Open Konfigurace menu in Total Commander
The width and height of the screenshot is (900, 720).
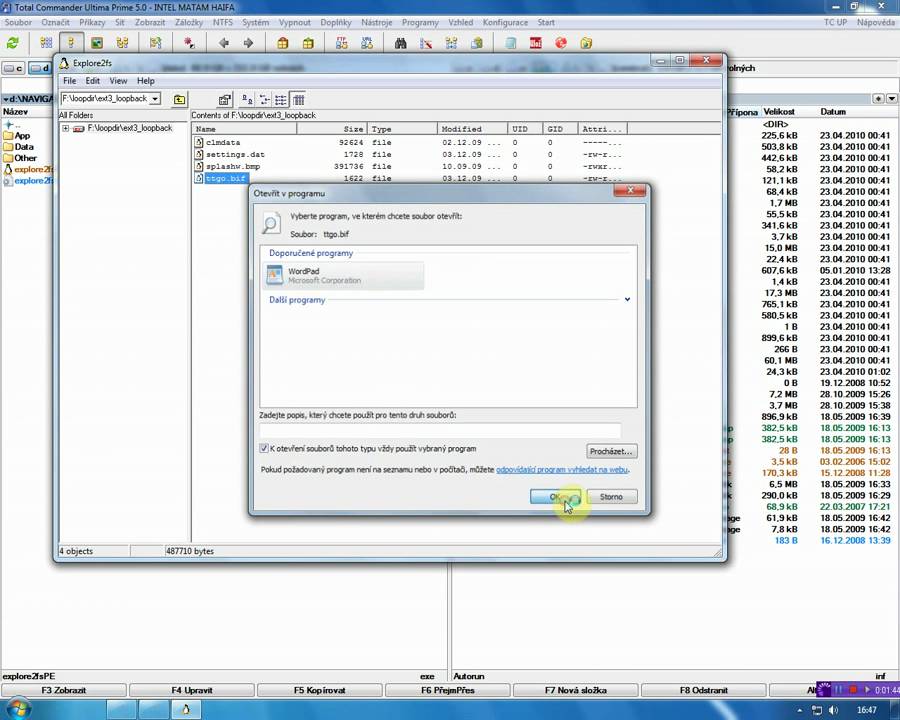(x=505, y=22)
